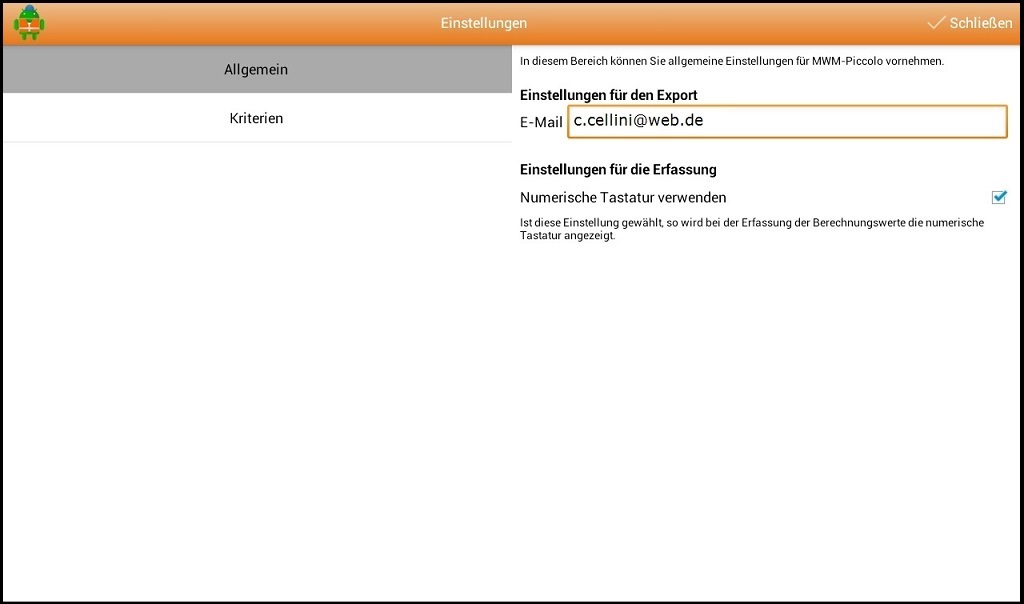
Task: Click the Einstellungen title in header
Action: pyautogui.click(x=483, y=23)
